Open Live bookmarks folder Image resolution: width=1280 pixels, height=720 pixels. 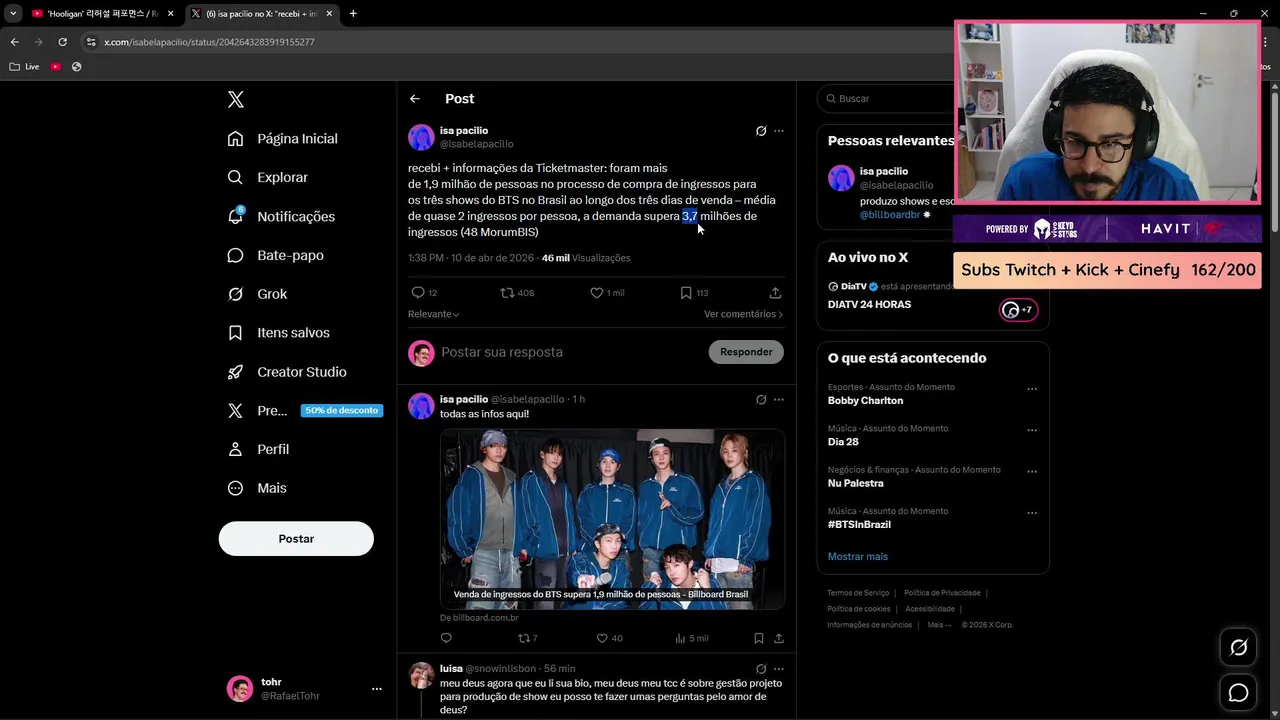coord(24,67)
